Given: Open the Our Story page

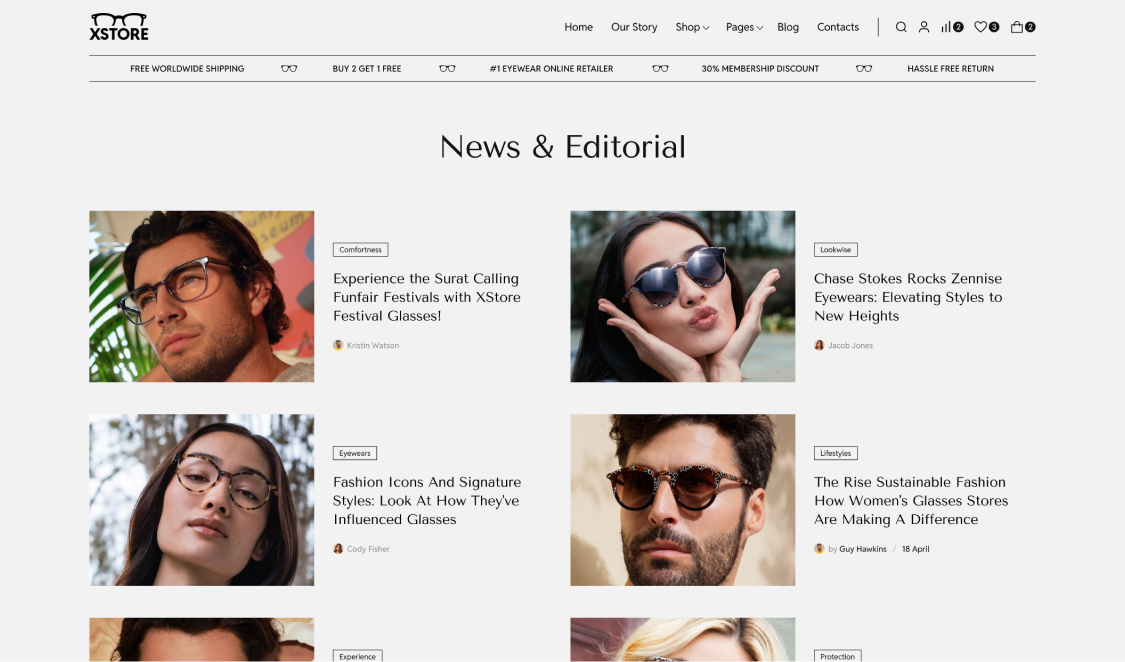Looking at the screenshot, I should 634,27.
